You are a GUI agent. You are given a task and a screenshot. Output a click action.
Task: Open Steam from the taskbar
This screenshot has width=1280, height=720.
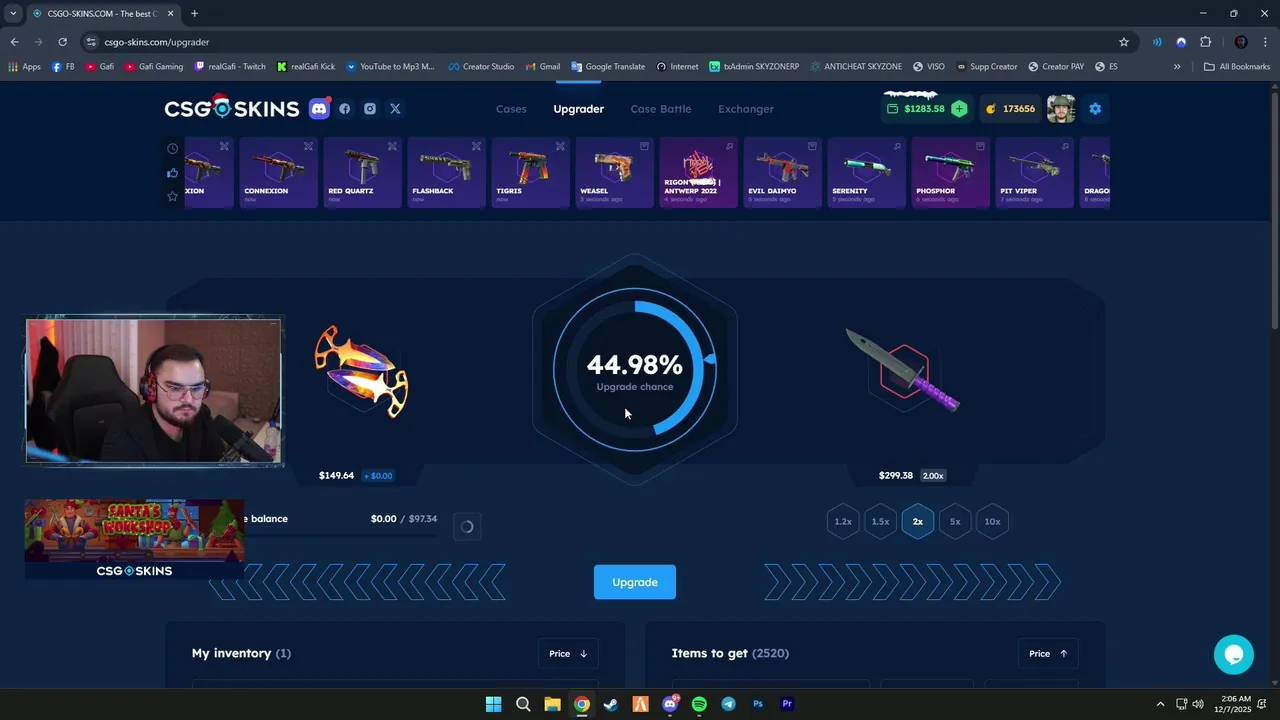[611, 704]
